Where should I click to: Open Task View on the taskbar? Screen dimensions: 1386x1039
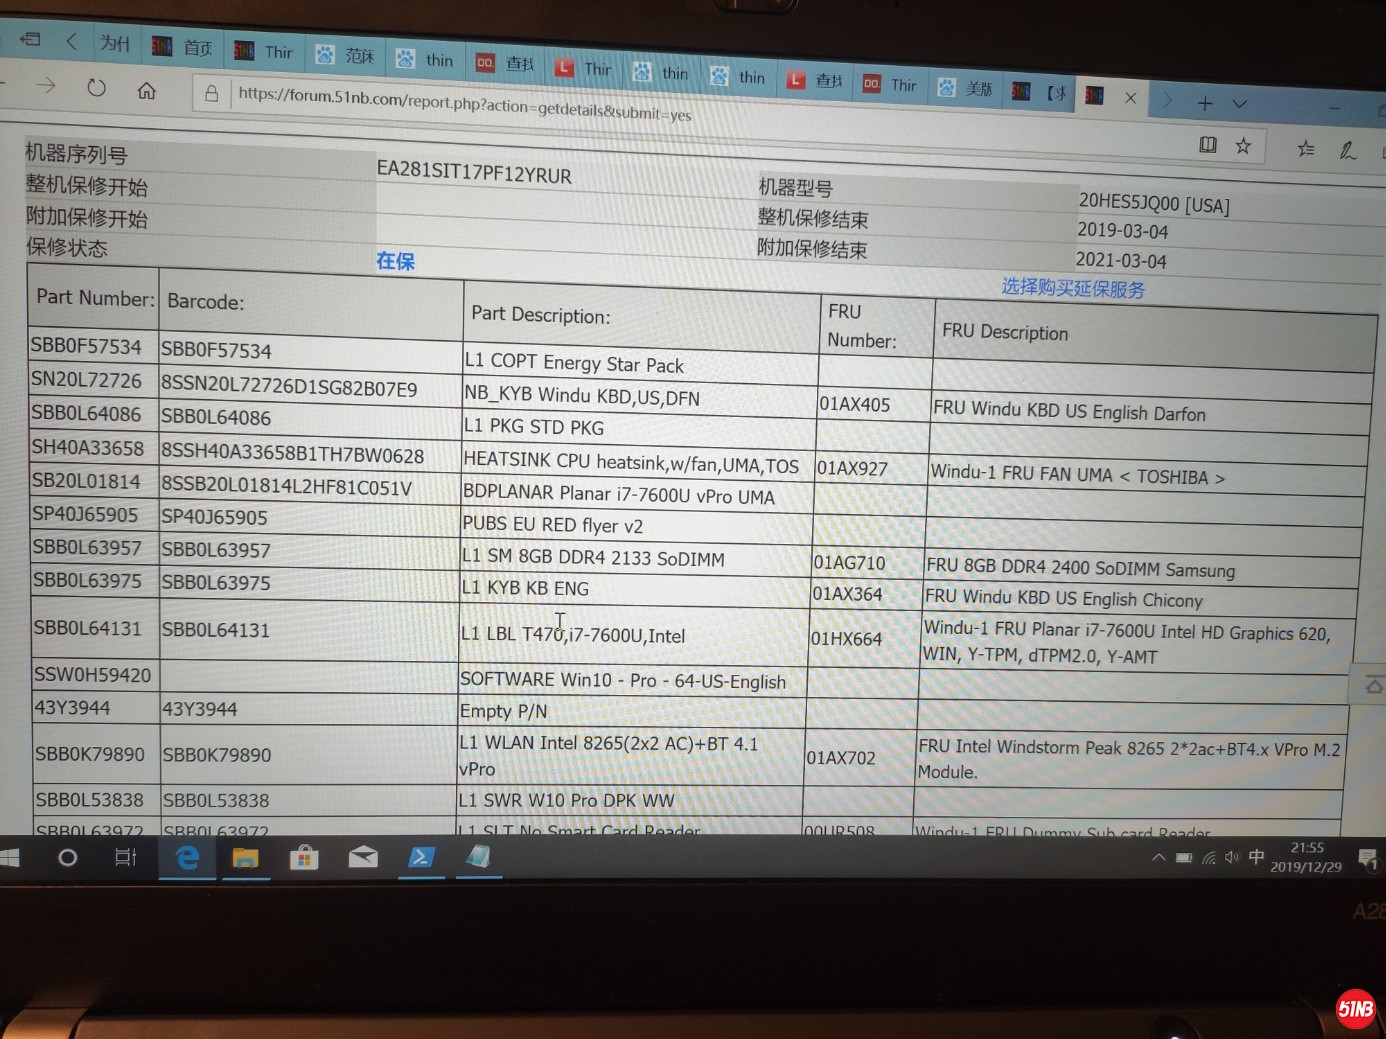pyautogui.click(x=125, y=857)
